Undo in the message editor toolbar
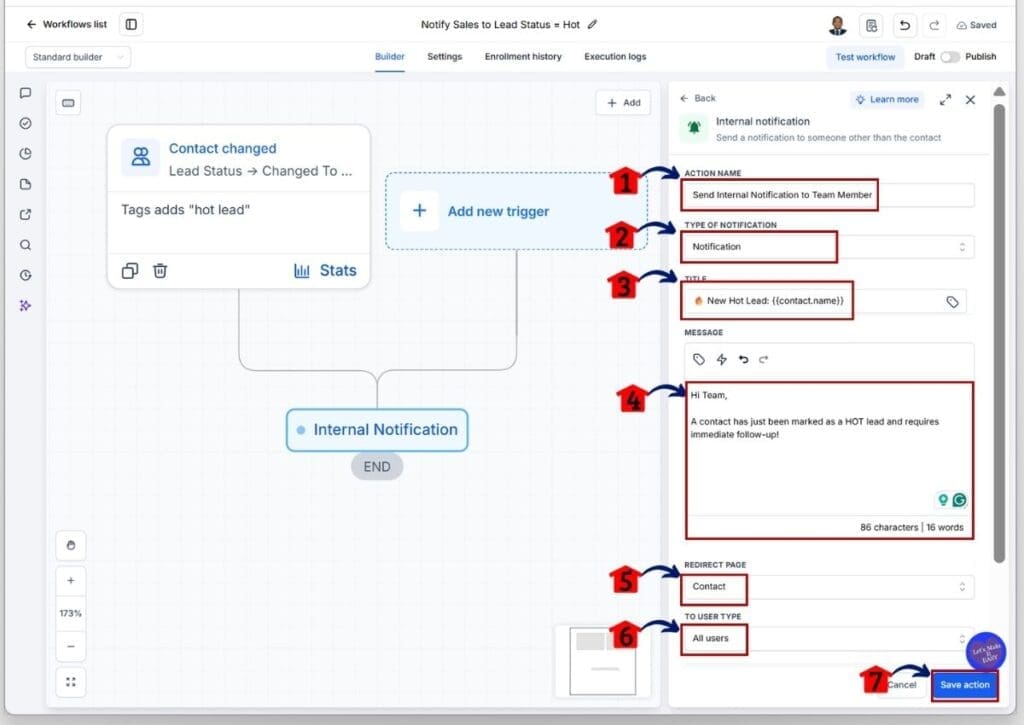 (743, 359)
